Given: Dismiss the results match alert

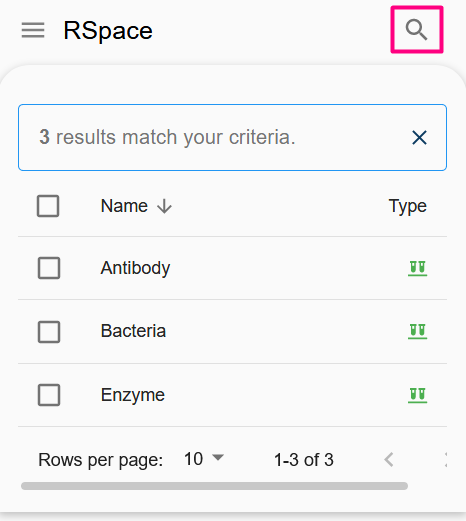Looking at the screenshot, I should [419, 138].
